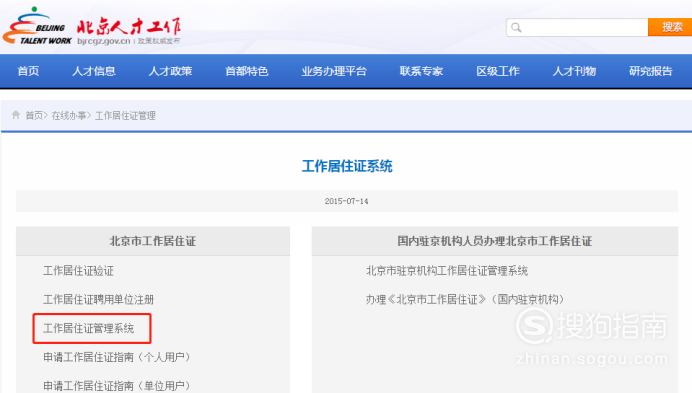
Task: Click 工作居住证管理 breadcrumb text
Action: [x=125, y=116]
